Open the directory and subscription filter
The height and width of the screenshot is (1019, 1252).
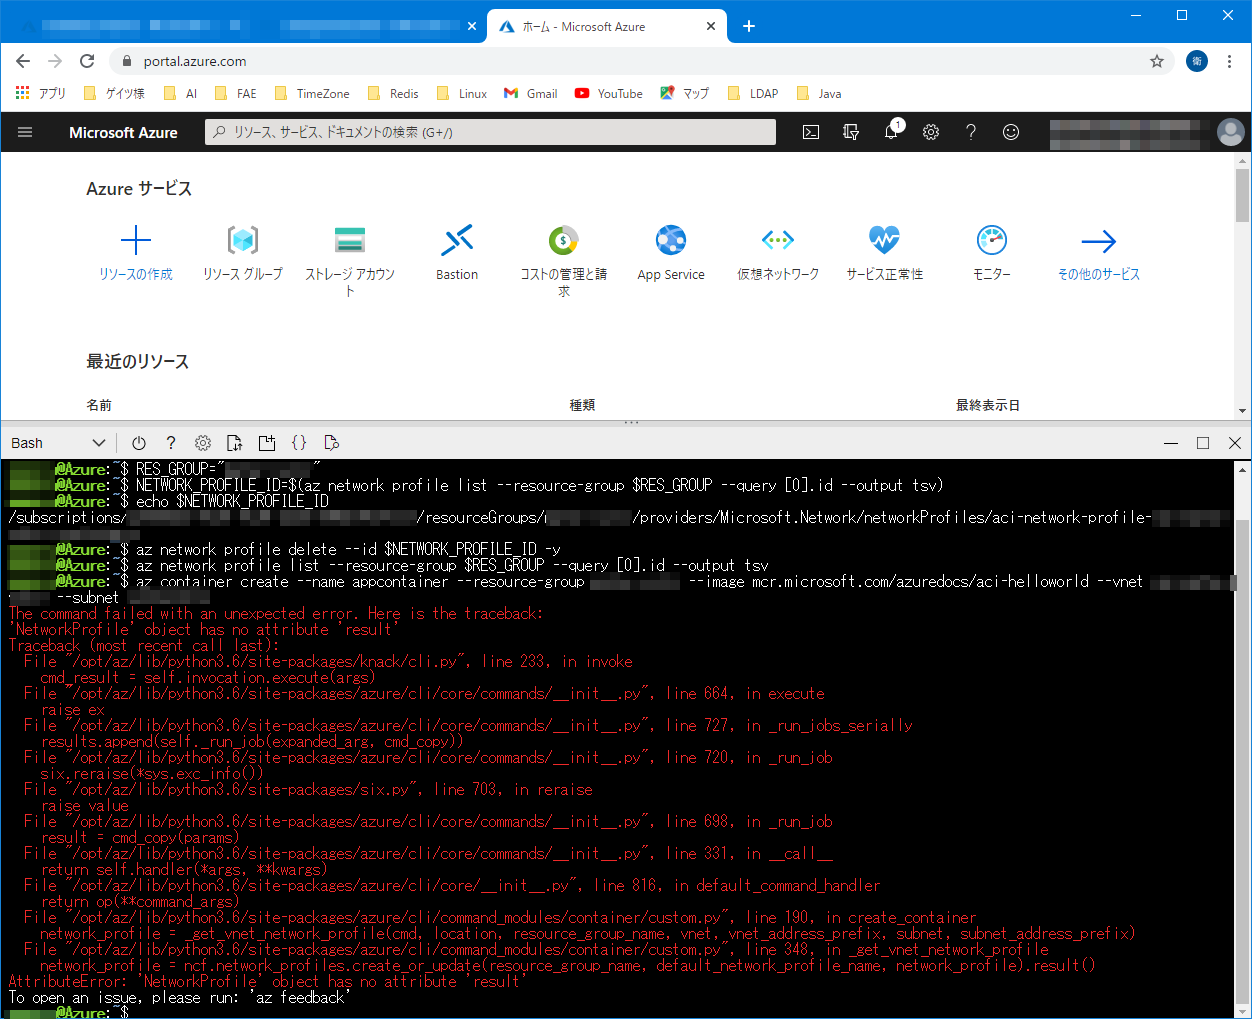(x=851, y=131)
